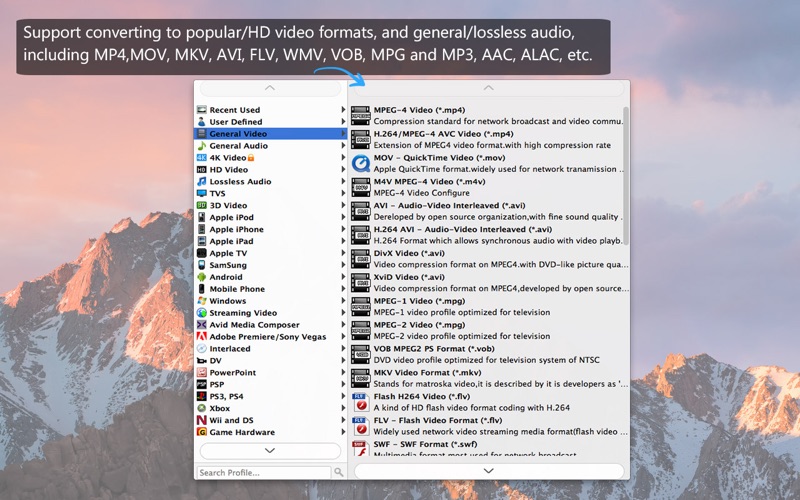Click scroll-down button below the category list
Screen dimensions: 800x500
(x=270, y=451)
